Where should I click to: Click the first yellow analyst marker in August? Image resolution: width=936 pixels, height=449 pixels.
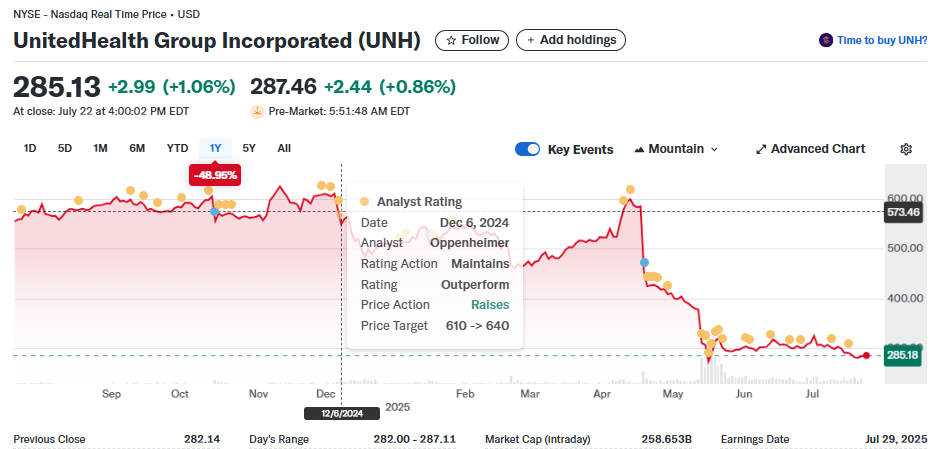click(21, 210)
